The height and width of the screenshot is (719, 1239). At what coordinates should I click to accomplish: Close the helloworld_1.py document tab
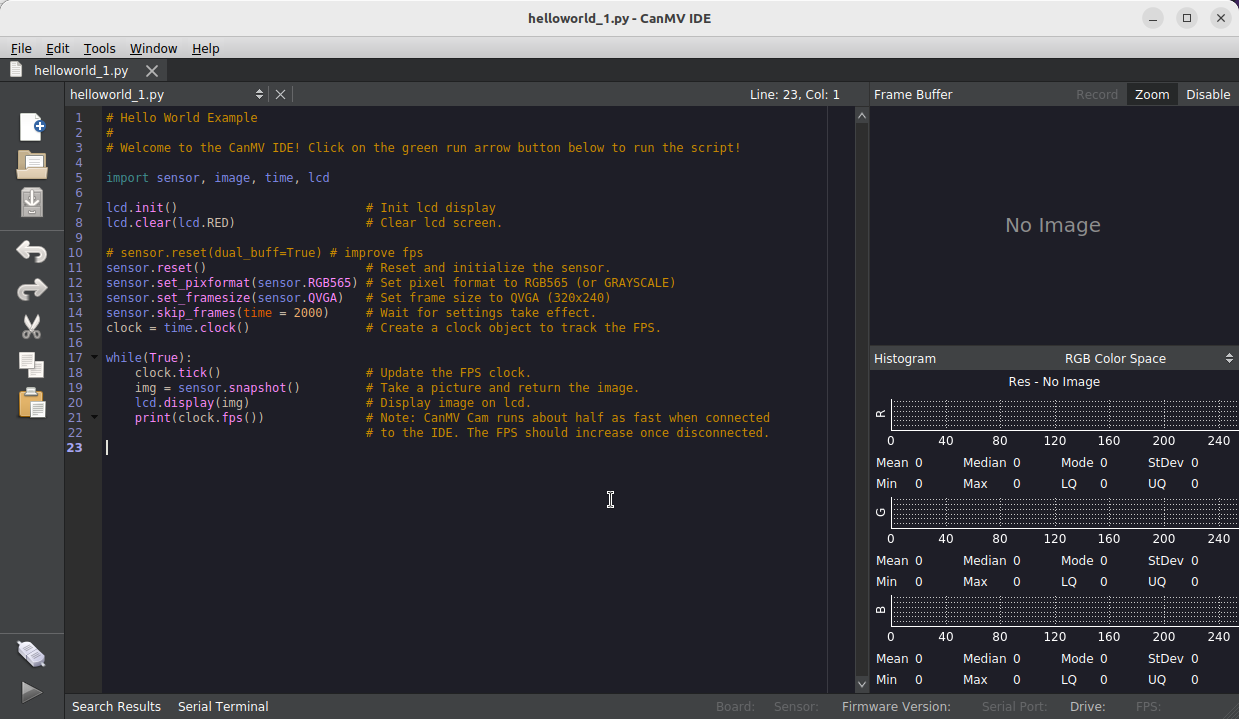click(x=152, y=71)
